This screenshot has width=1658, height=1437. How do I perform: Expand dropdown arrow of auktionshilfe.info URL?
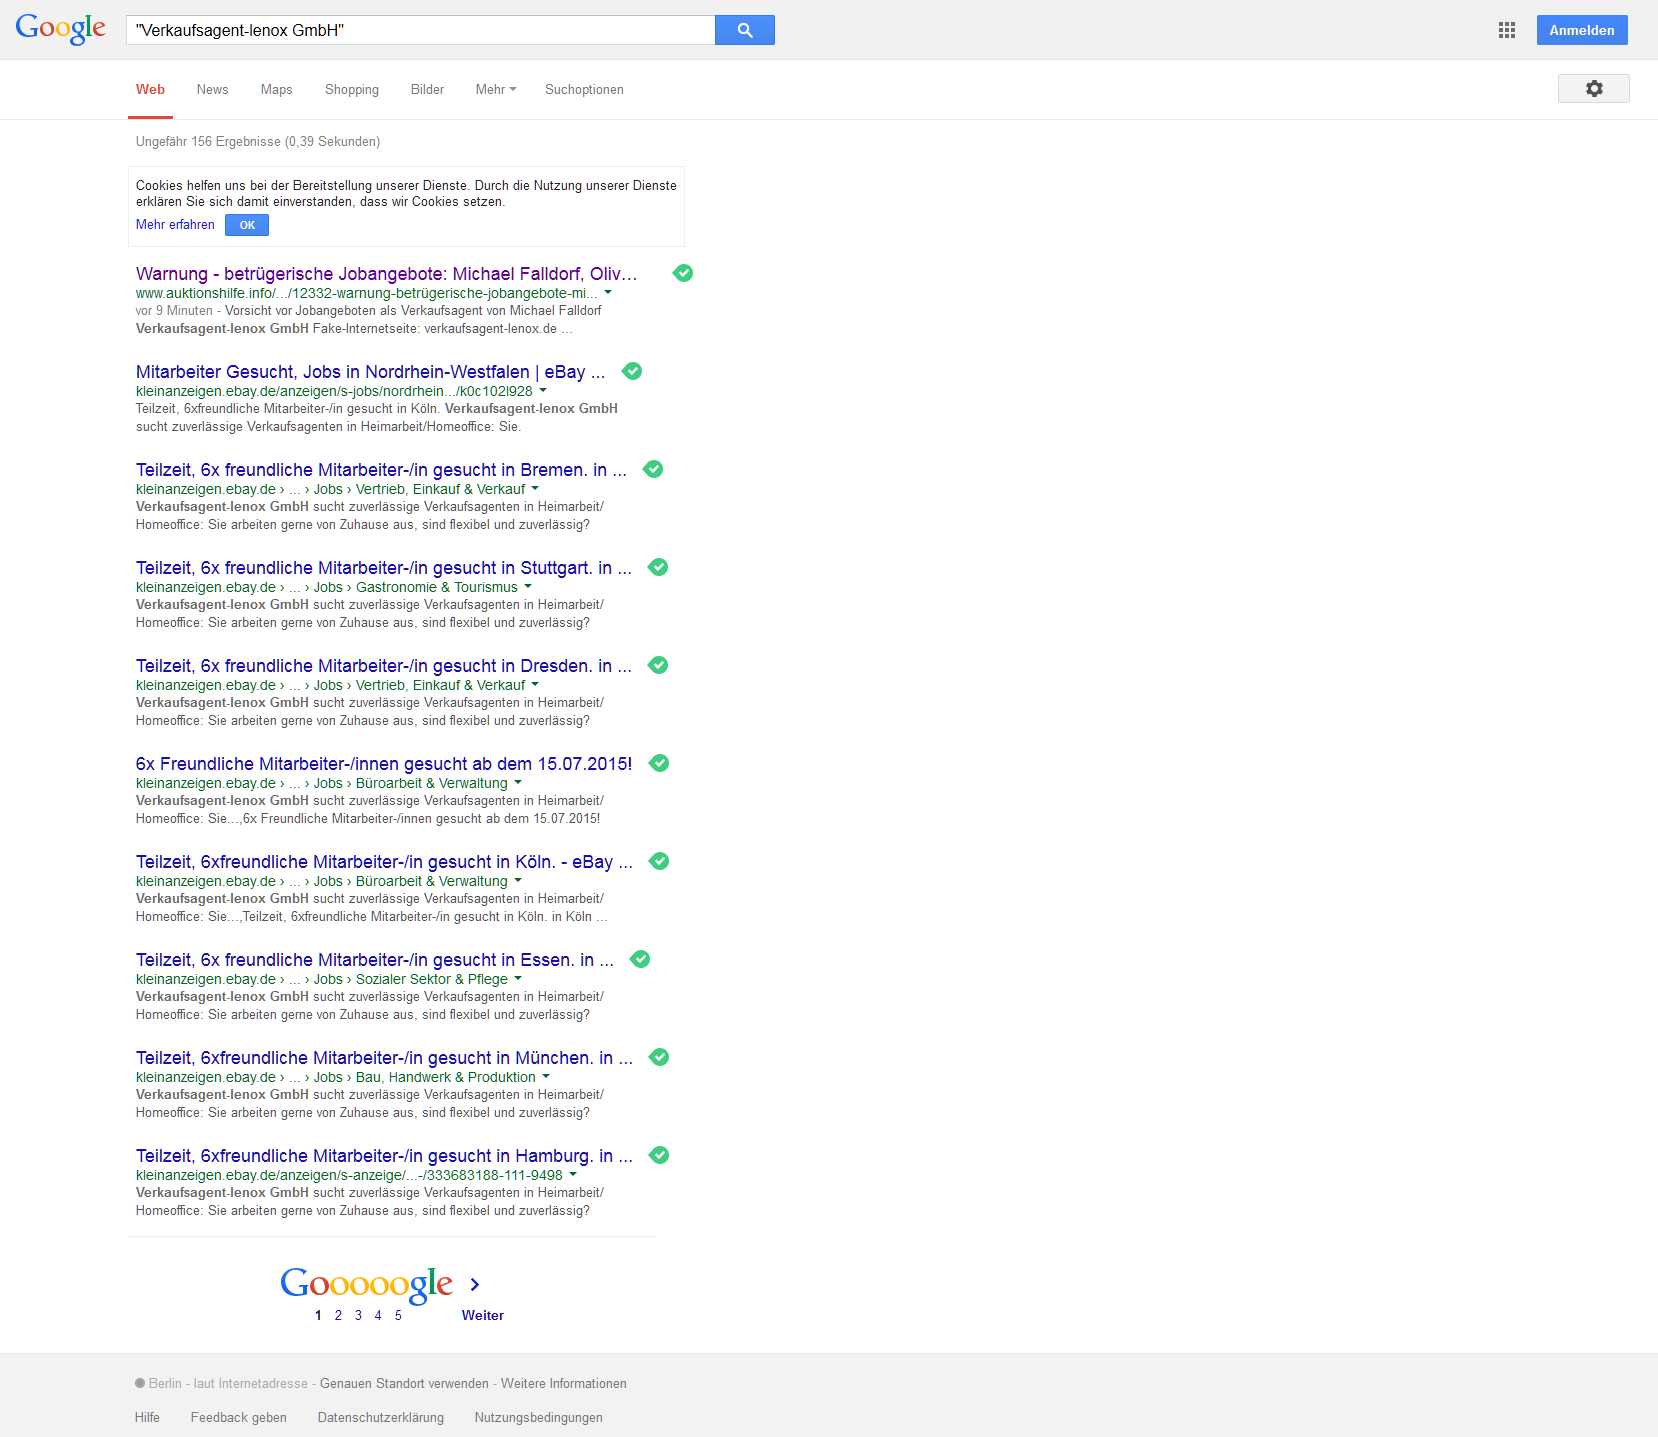click(x=608, y=293)
